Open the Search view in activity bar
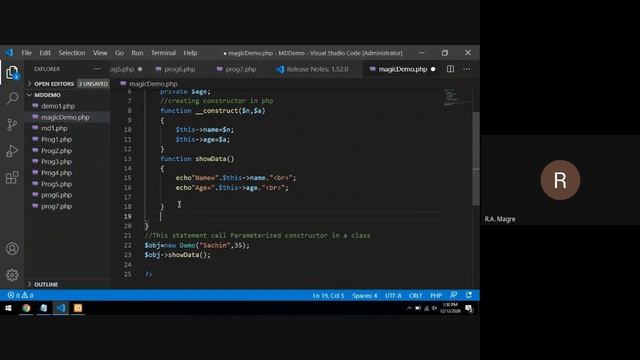This screenshot has height=360, width=640. (x=12, y=98)
